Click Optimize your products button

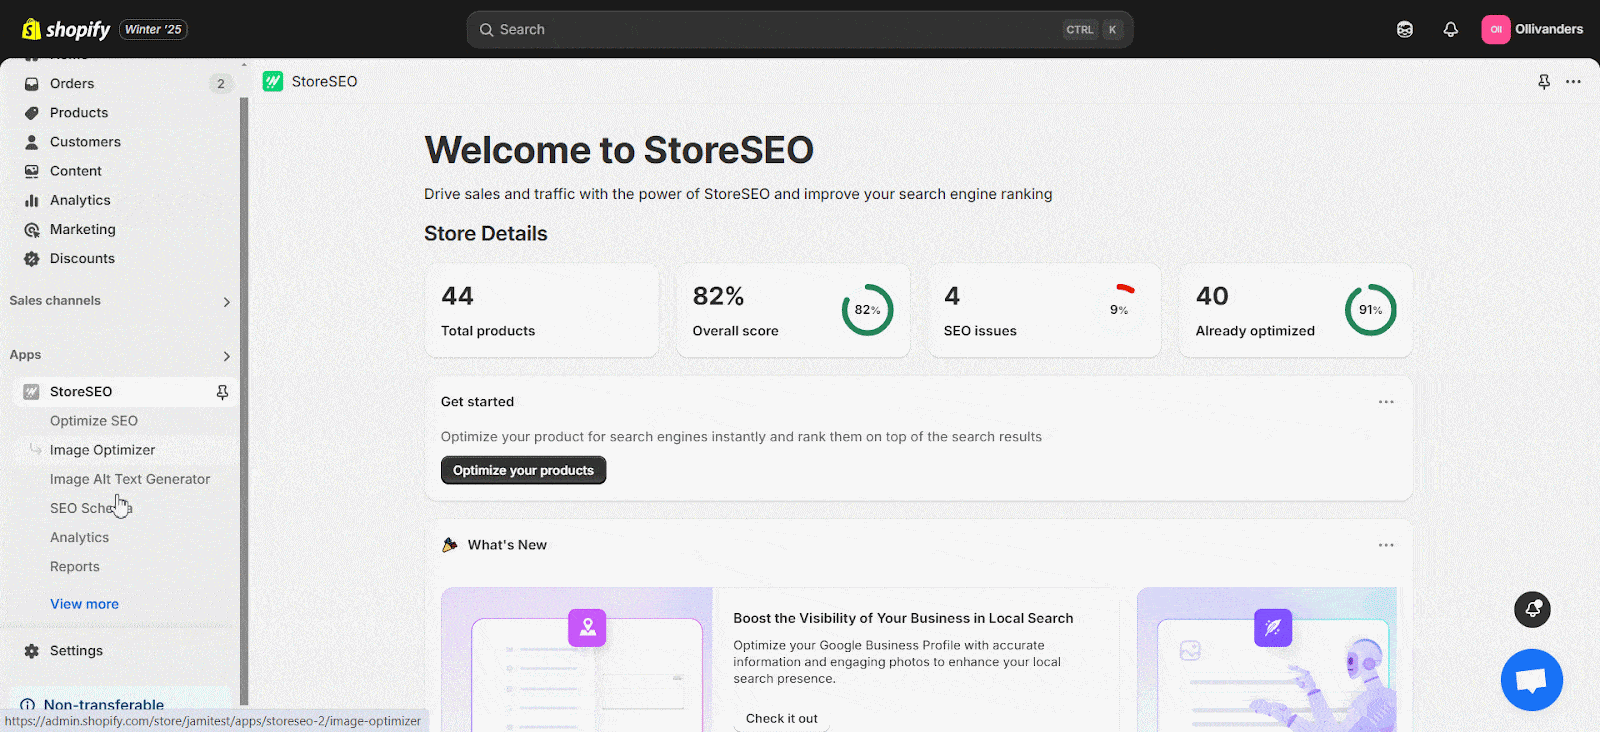523,470
